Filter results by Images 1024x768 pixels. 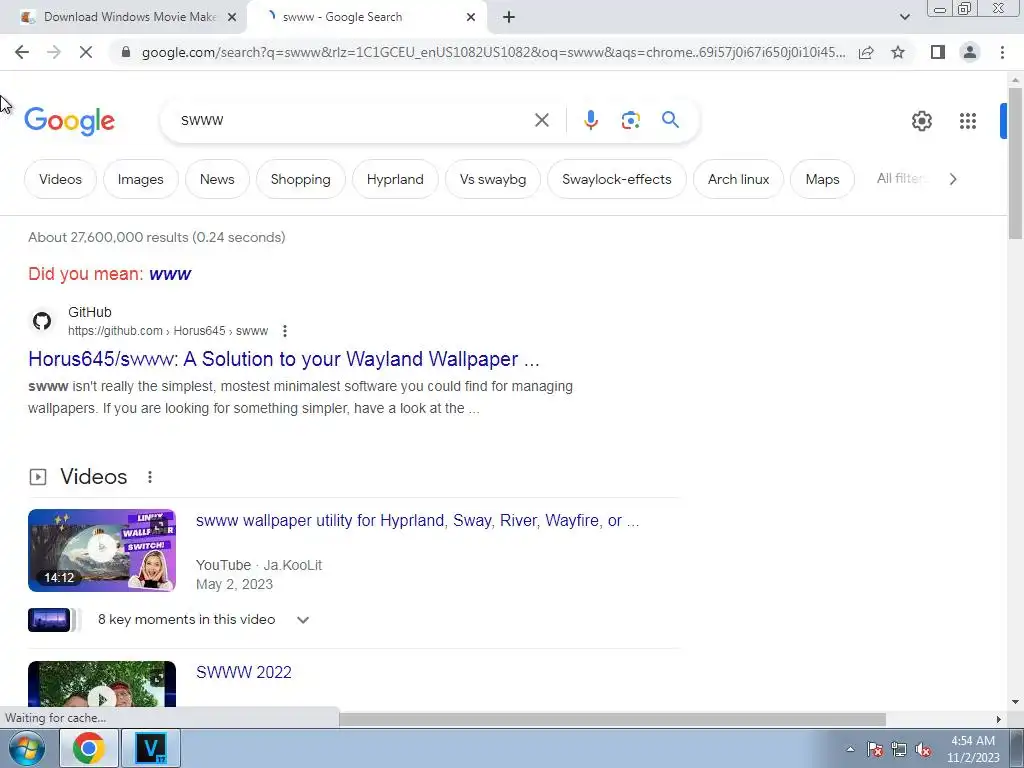click(x=140, y=179)
